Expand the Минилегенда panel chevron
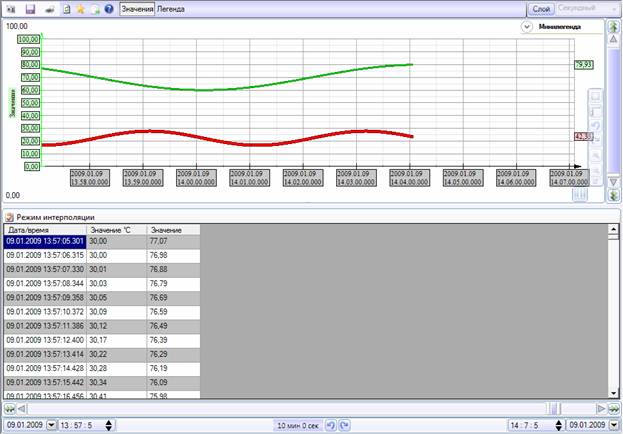 526,27
